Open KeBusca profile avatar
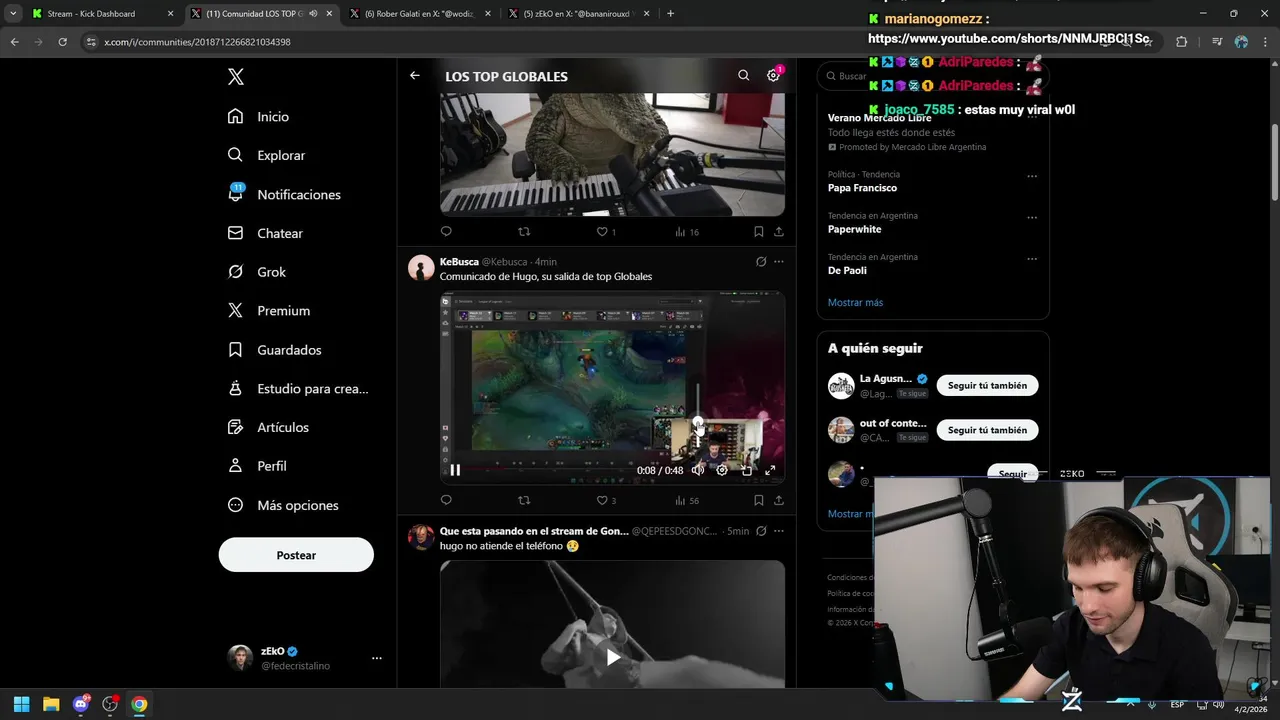1280x720 pixels. 421,267
